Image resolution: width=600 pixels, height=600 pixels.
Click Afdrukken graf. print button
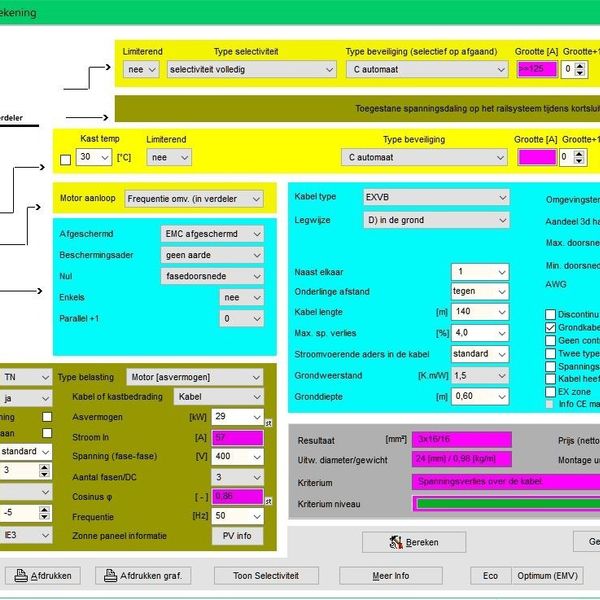142,575
